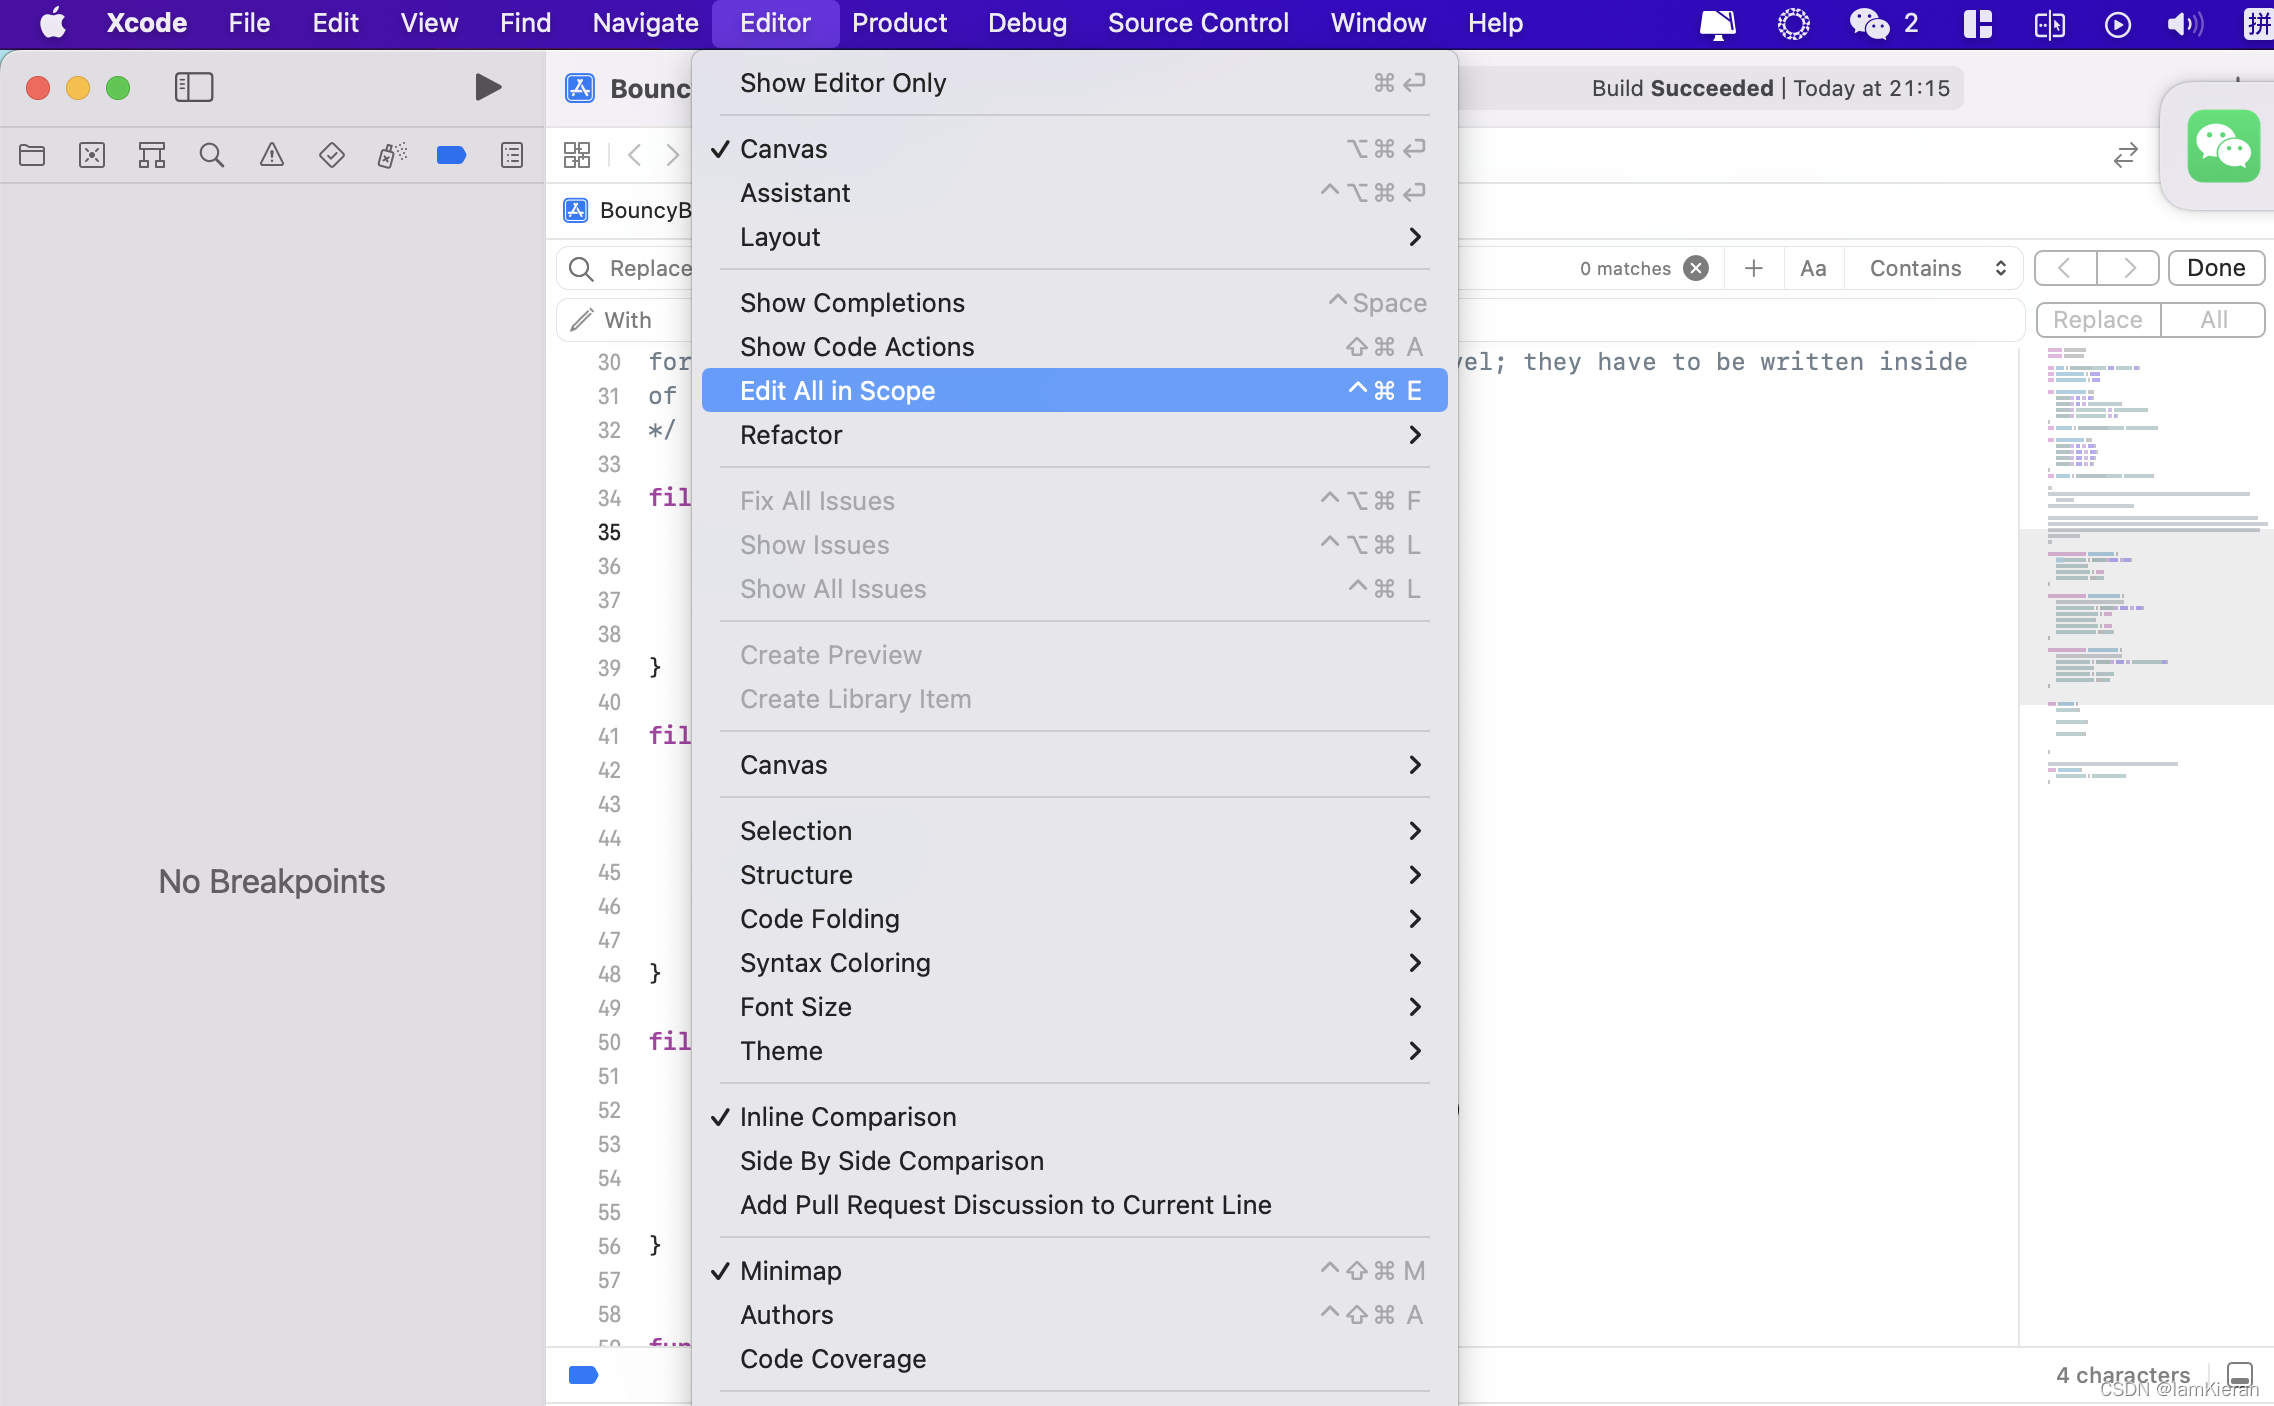The width and height of the screenshot is (2274, 1406).
Task: Toggle the Navigator panel icon
Action: [192, 86]
